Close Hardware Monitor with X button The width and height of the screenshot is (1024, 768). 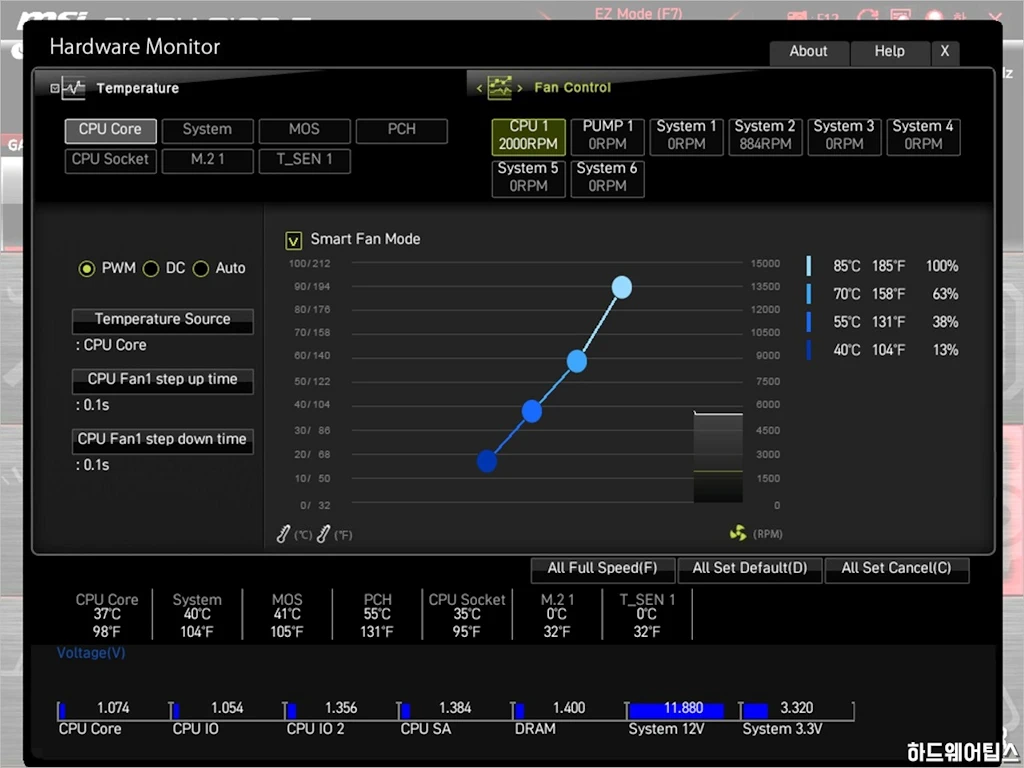tap(945, 52)
